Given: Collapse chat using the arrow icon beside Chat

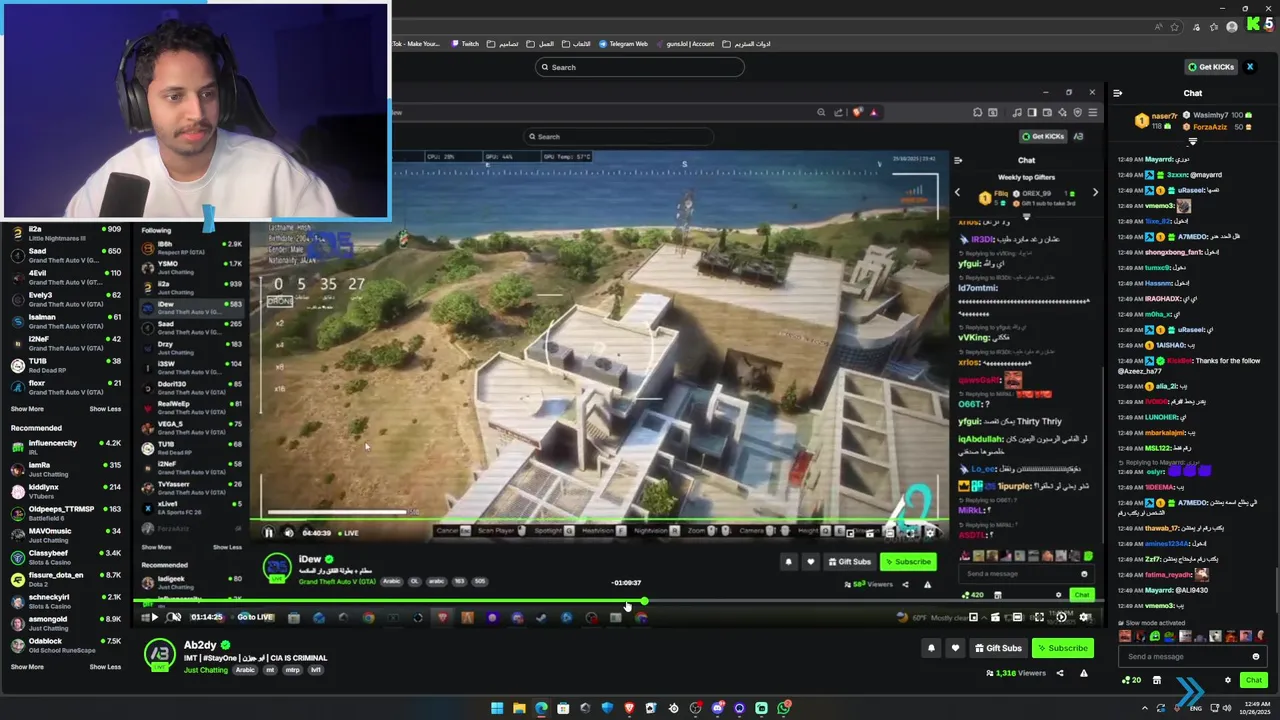Looking at the screenshot, I should (x=1117, y=93).
